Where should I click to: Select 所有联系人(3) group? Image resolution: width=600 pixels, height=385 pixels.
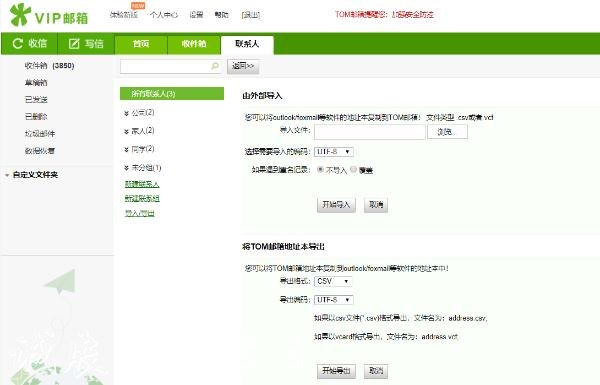[172, 94]
